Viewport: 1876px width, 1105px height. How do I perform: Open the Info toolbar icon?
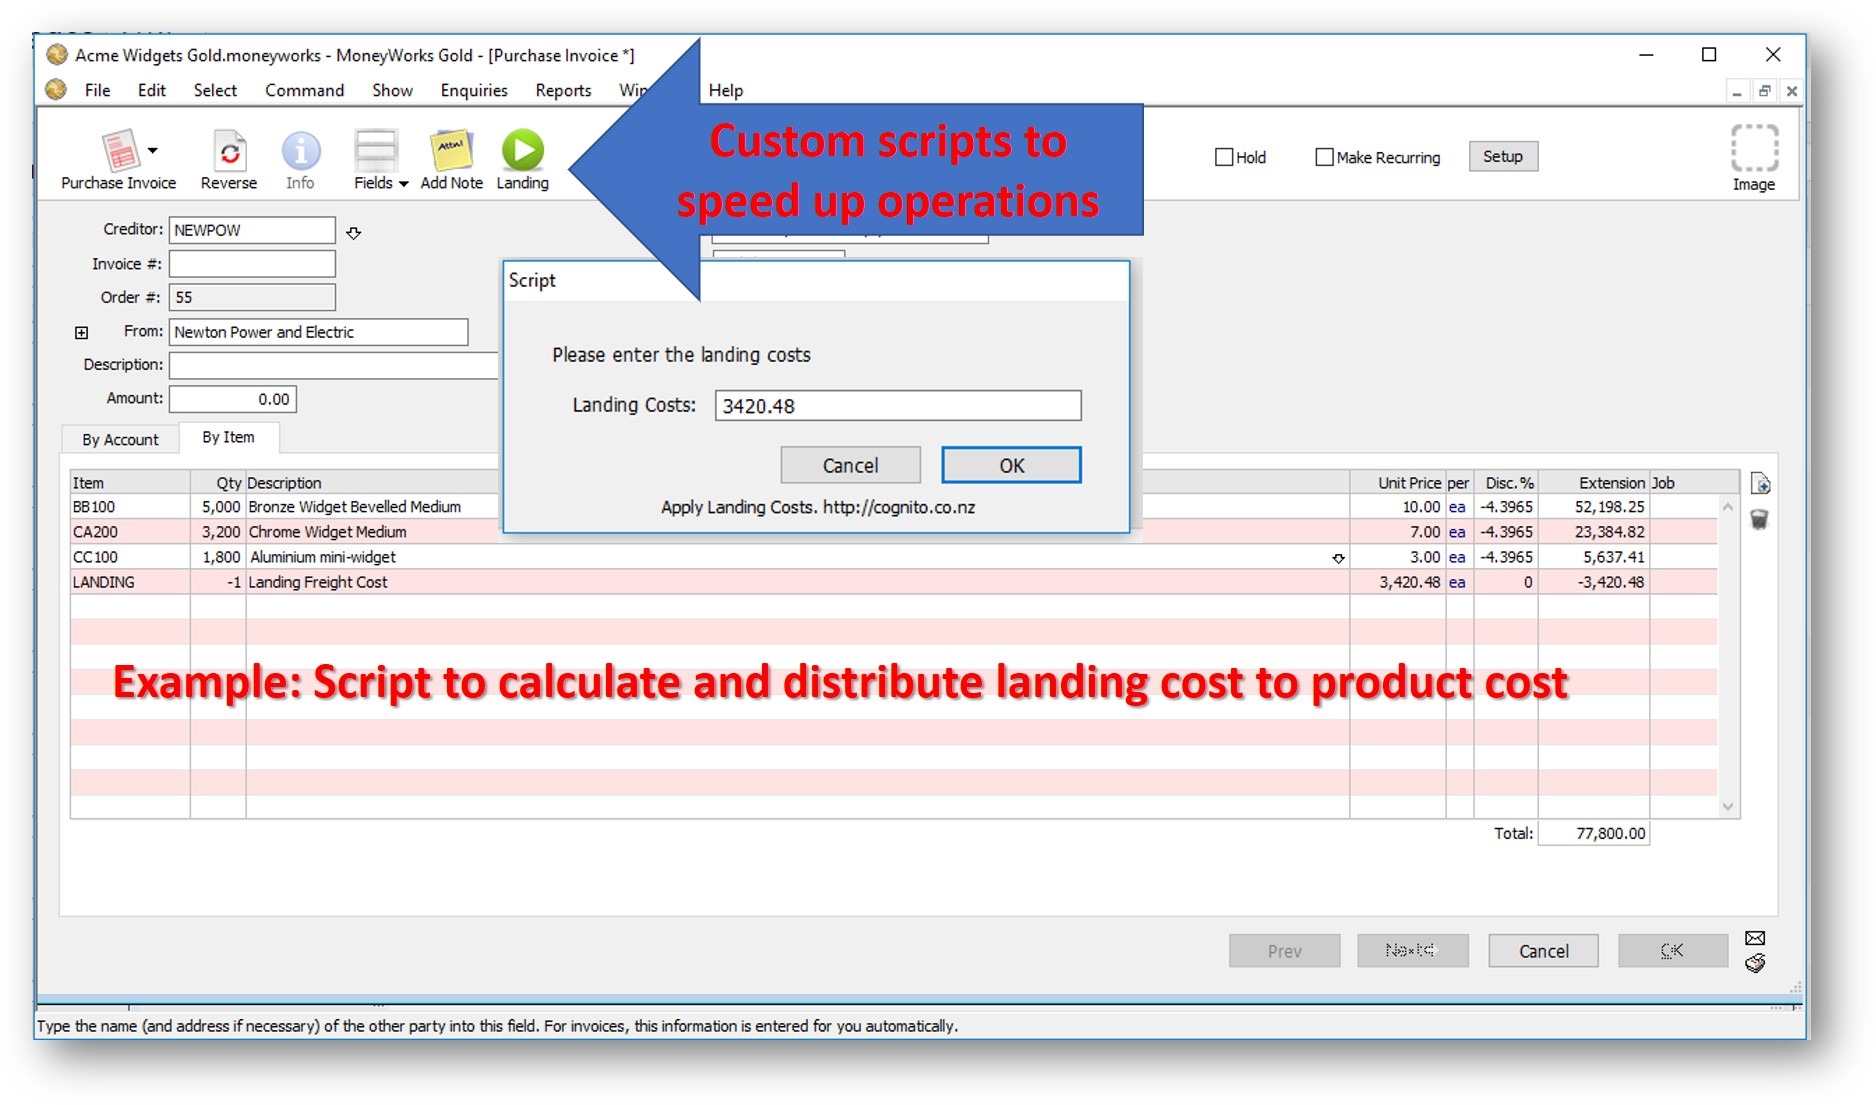[x=300, y=151]
